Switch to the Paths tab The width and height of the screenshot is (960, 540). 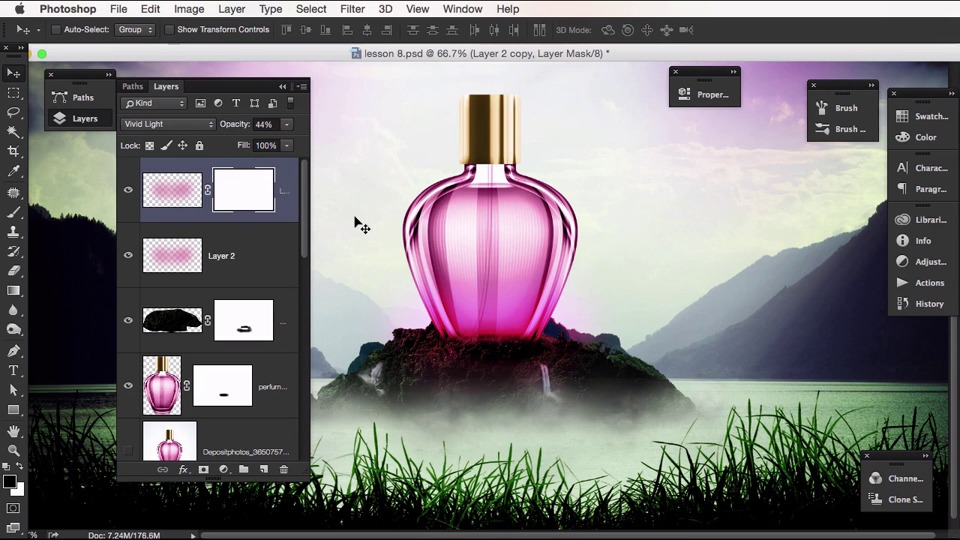point(132,87)
